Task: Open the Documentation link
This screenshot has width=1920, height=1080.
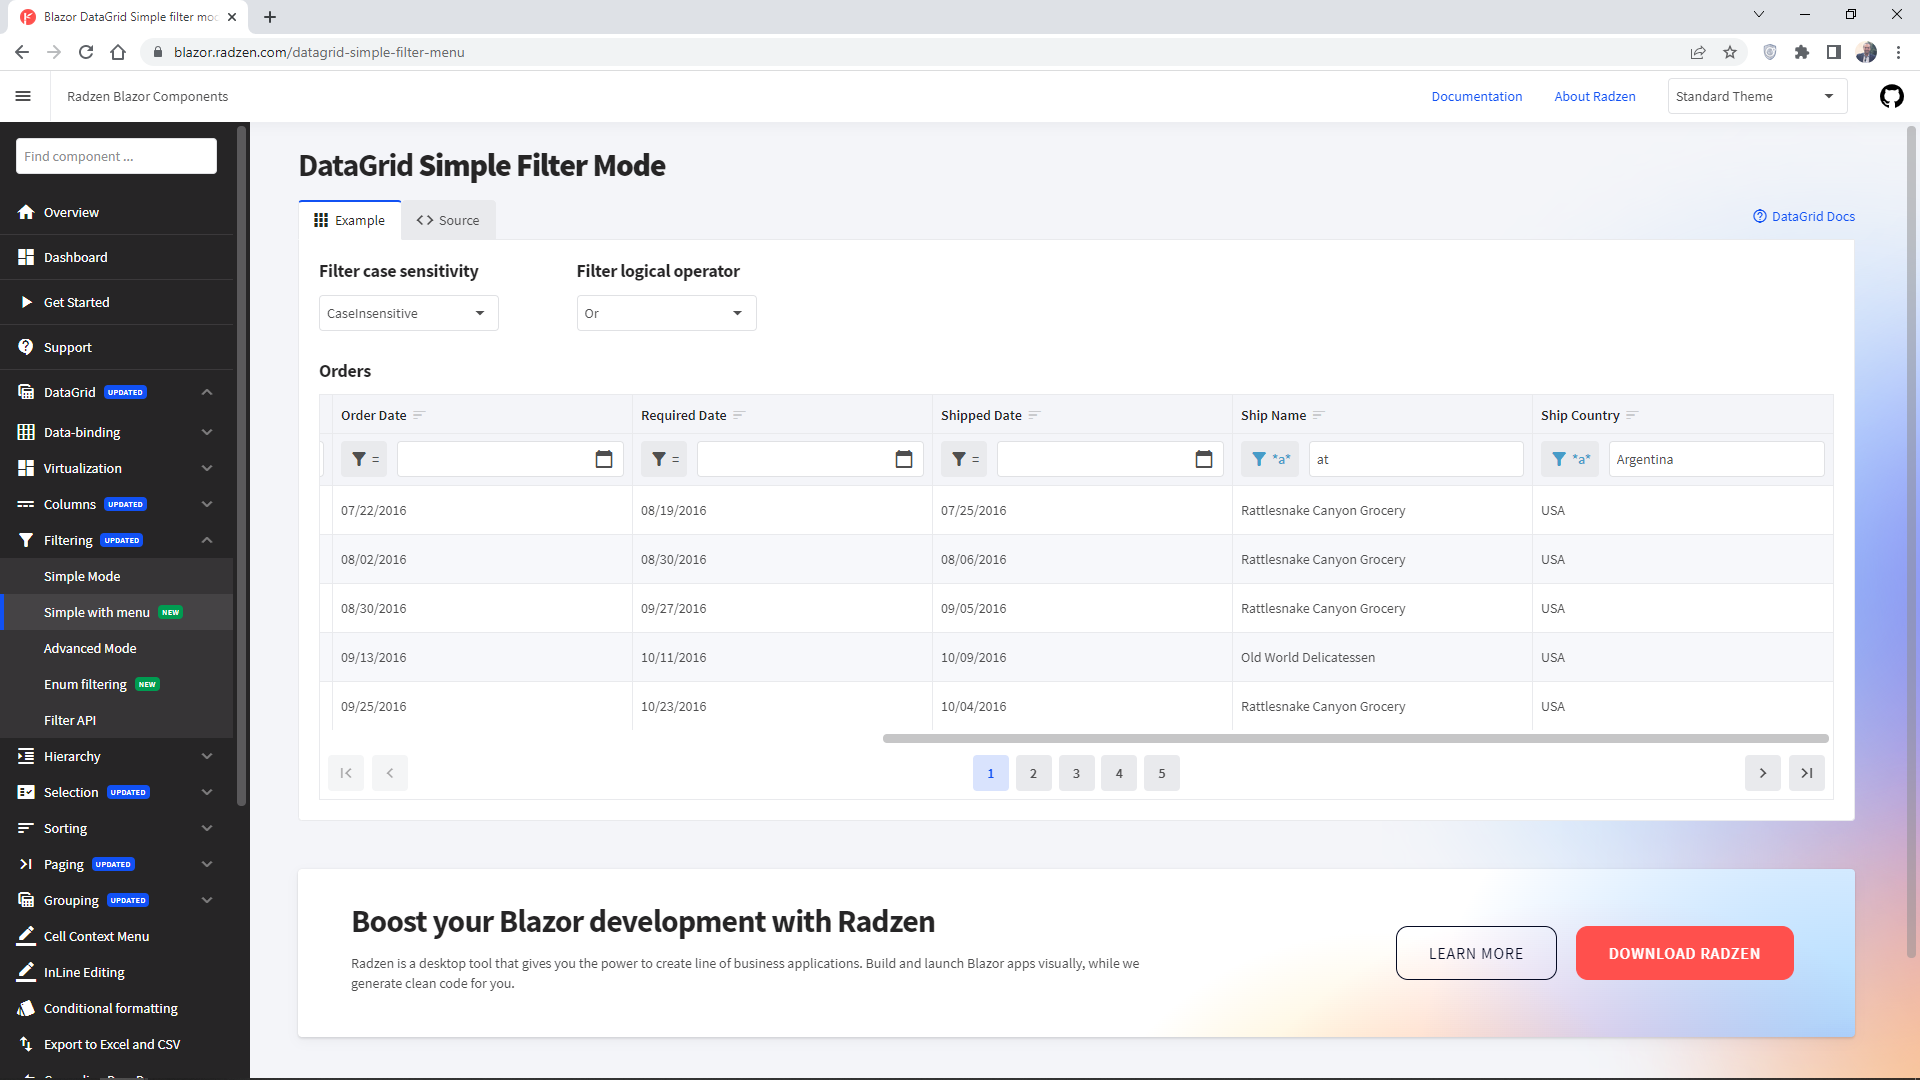Action: [1476, 96]
